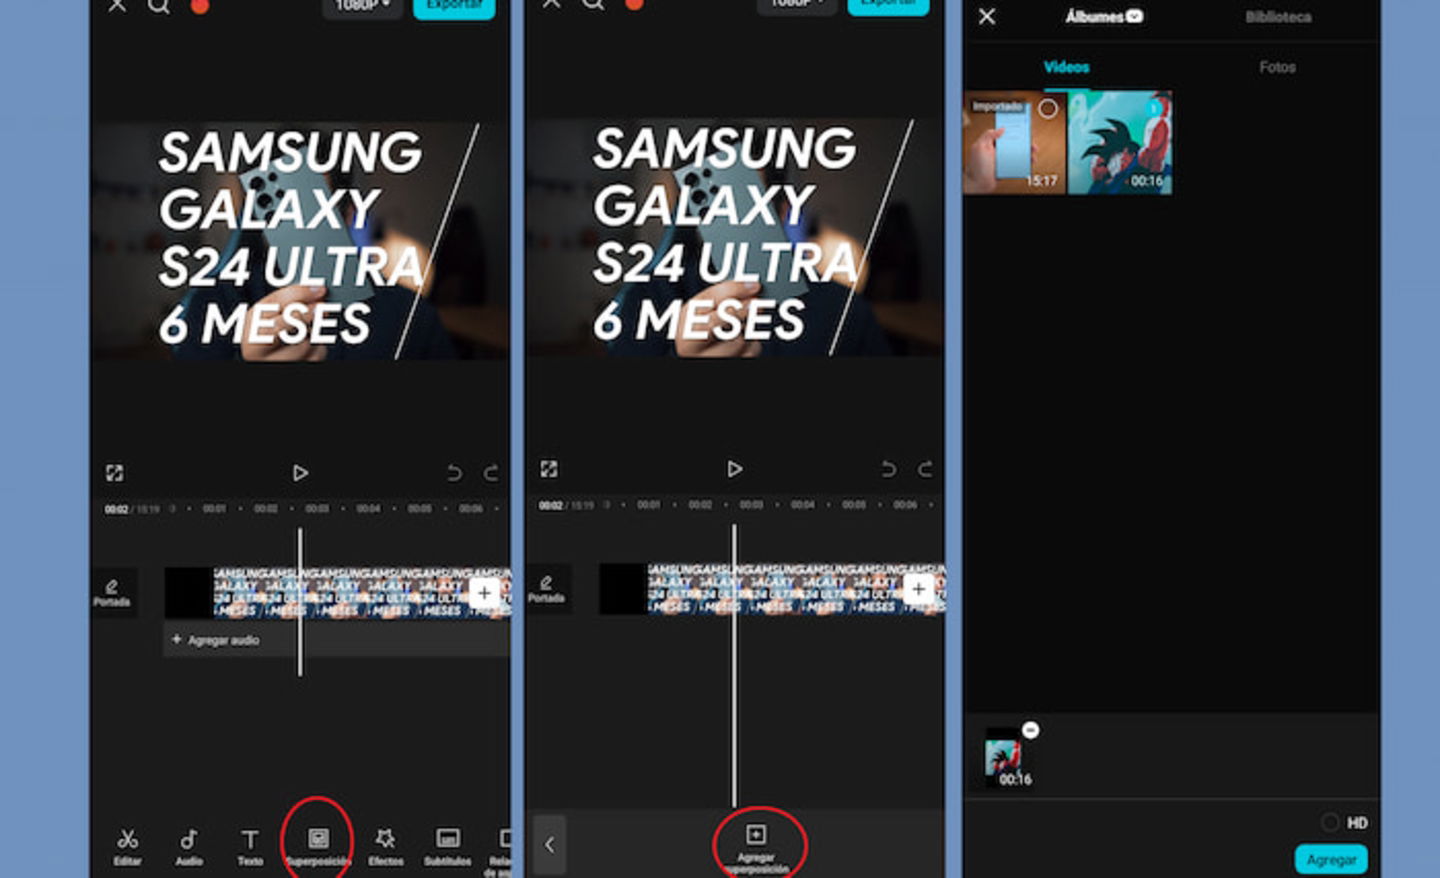
Task: Open the Audio music-note tool
Action: pos(189,846)
